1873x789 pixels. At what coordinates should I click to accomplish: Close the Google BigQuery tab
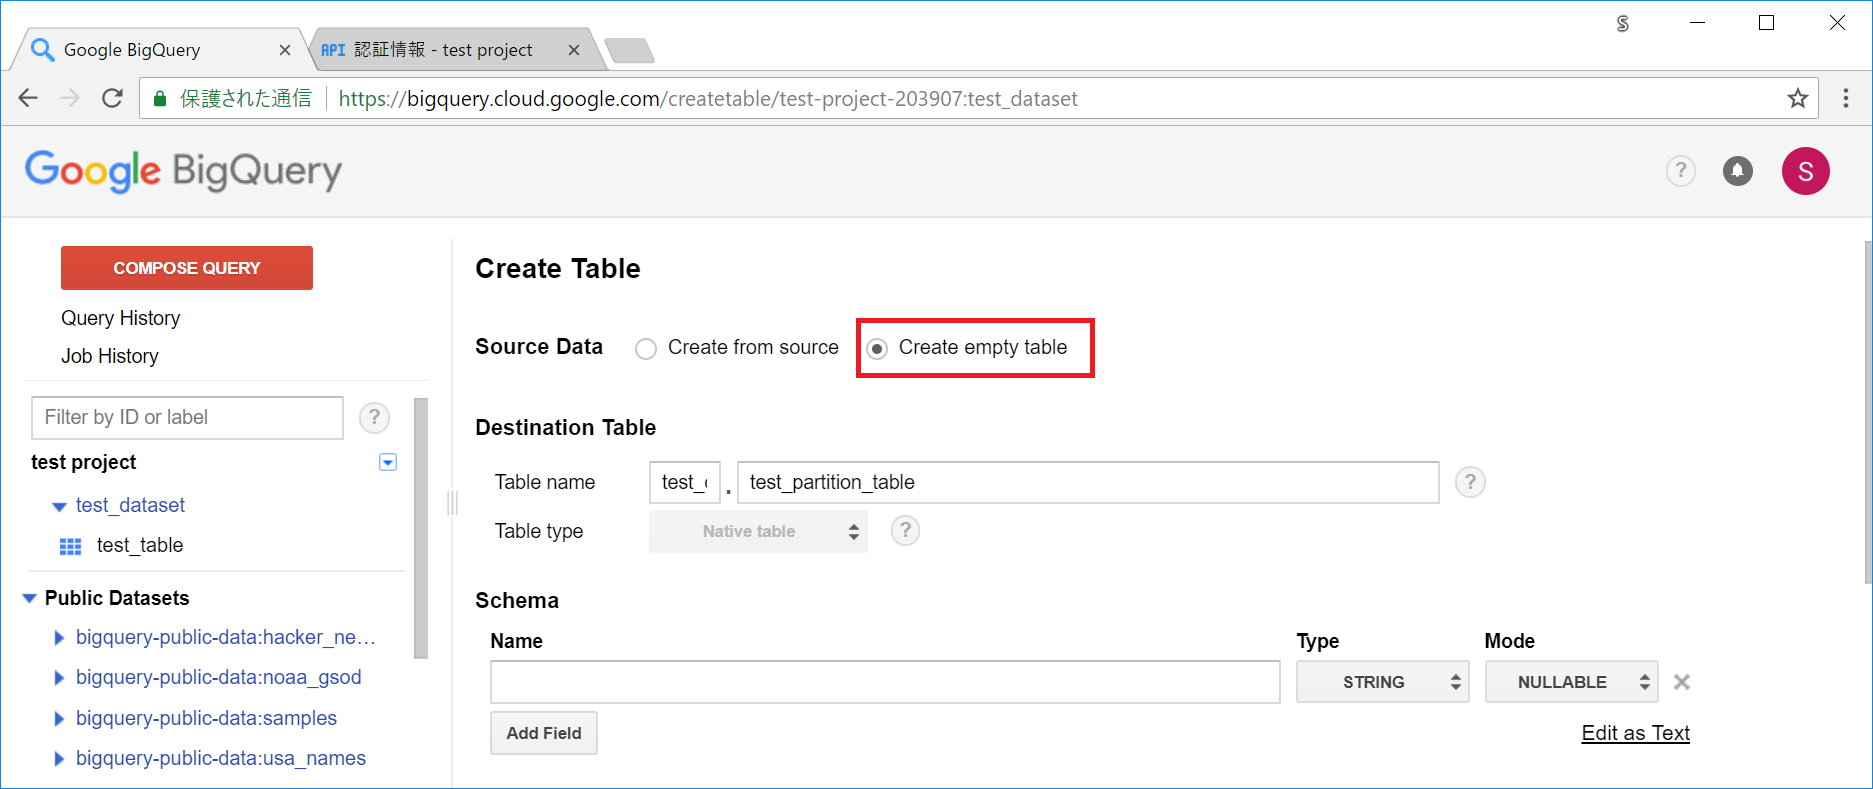point(285,50)
